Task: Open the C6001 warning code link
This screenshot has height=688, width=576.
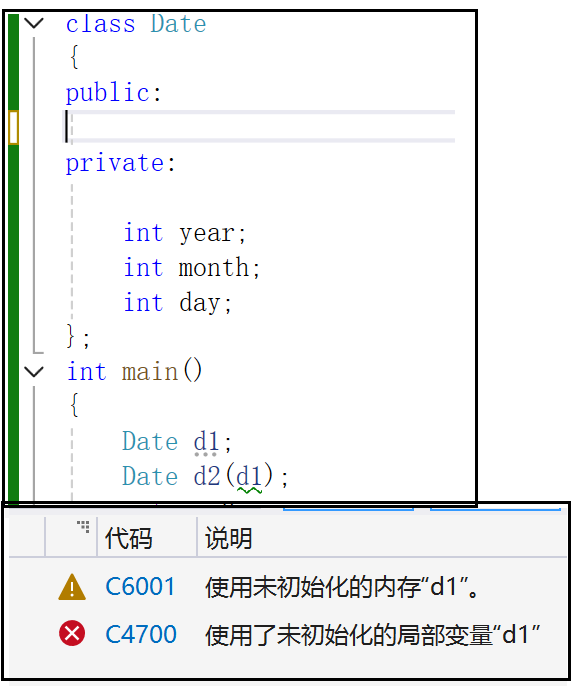Action: click(x=140, y=587)
